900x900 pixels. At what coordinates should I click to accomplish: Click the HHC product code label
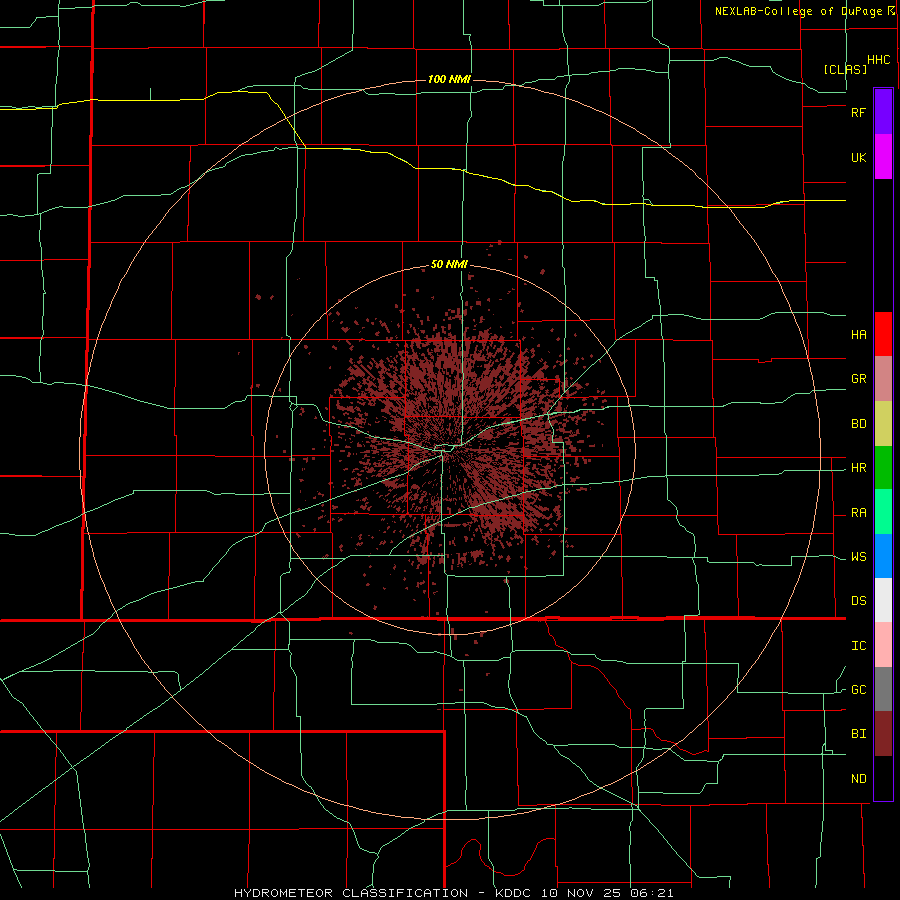[x=878, y=60]
